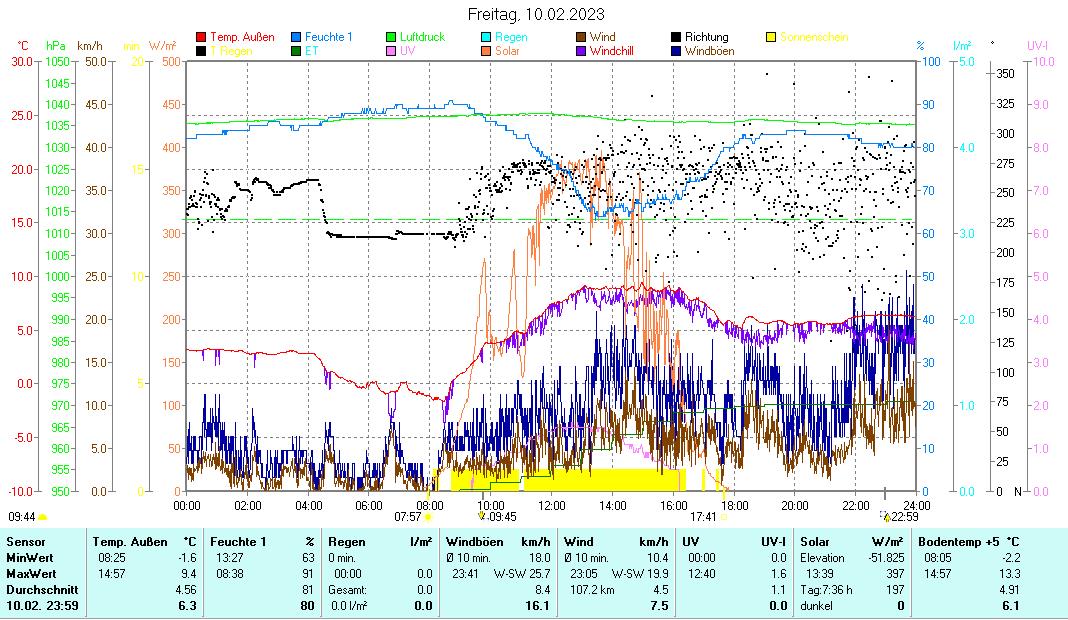Click the current outside temperature value '6.3'
Image resolution: width=1068 pixels, height=620 pixels.
point(188,606)
